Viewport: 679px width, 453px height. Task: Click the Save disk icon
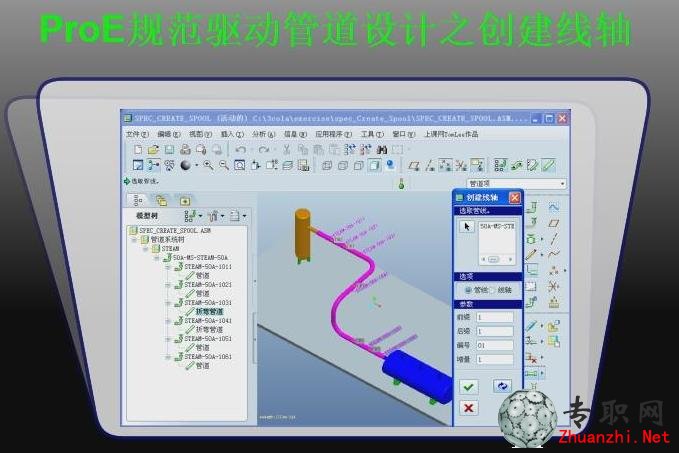(x=169, y=150)
